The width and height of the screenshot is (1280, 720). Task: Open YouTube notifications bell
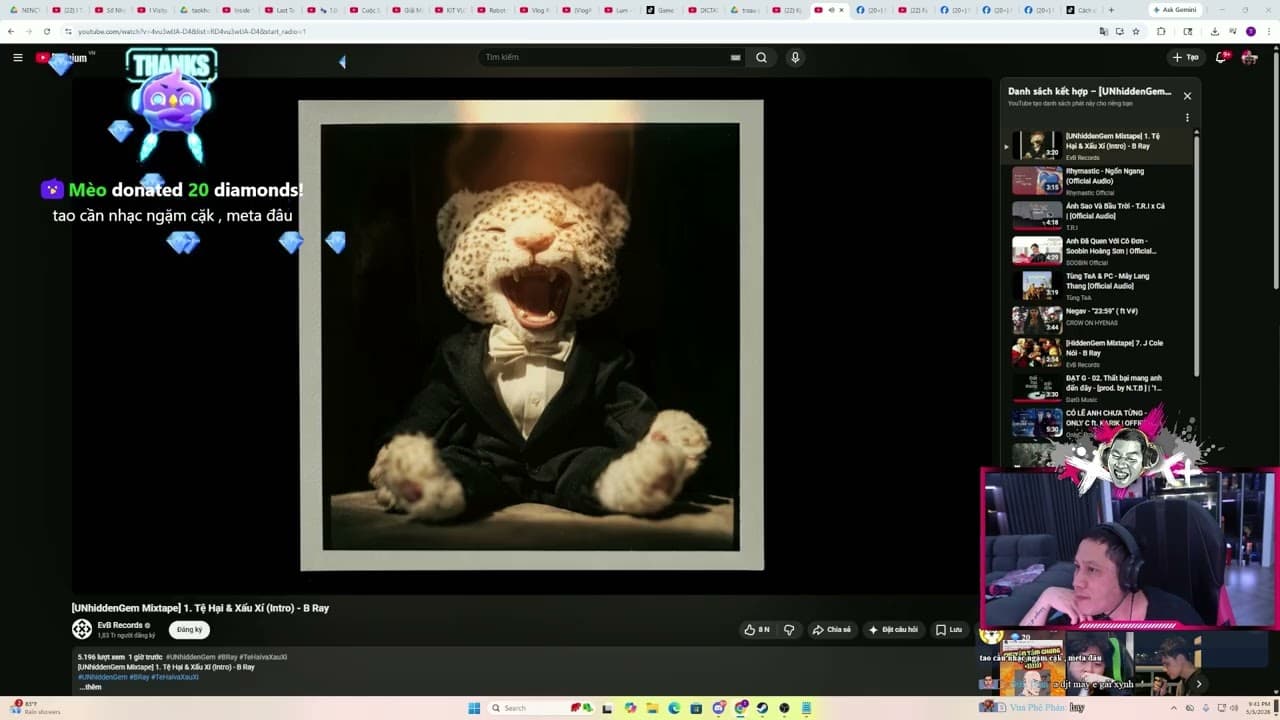1220,57
